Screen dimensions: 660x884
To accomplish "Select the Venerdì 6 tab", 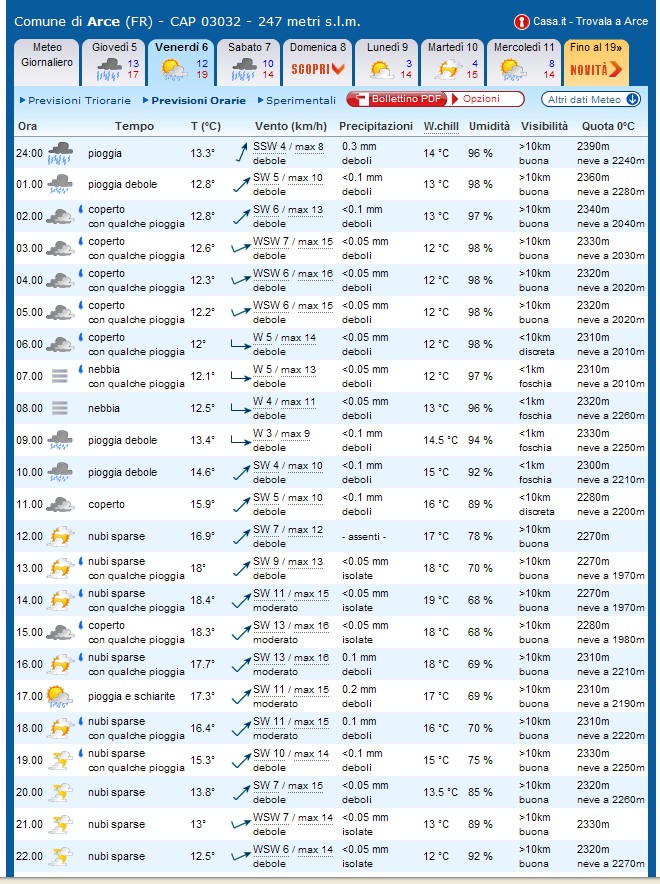I will (181, 62).
